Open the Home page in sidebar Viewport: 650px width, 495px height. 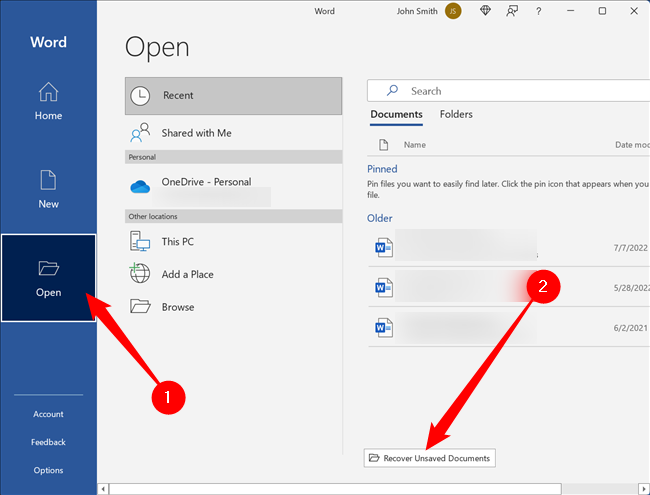[x=48, y=101]
